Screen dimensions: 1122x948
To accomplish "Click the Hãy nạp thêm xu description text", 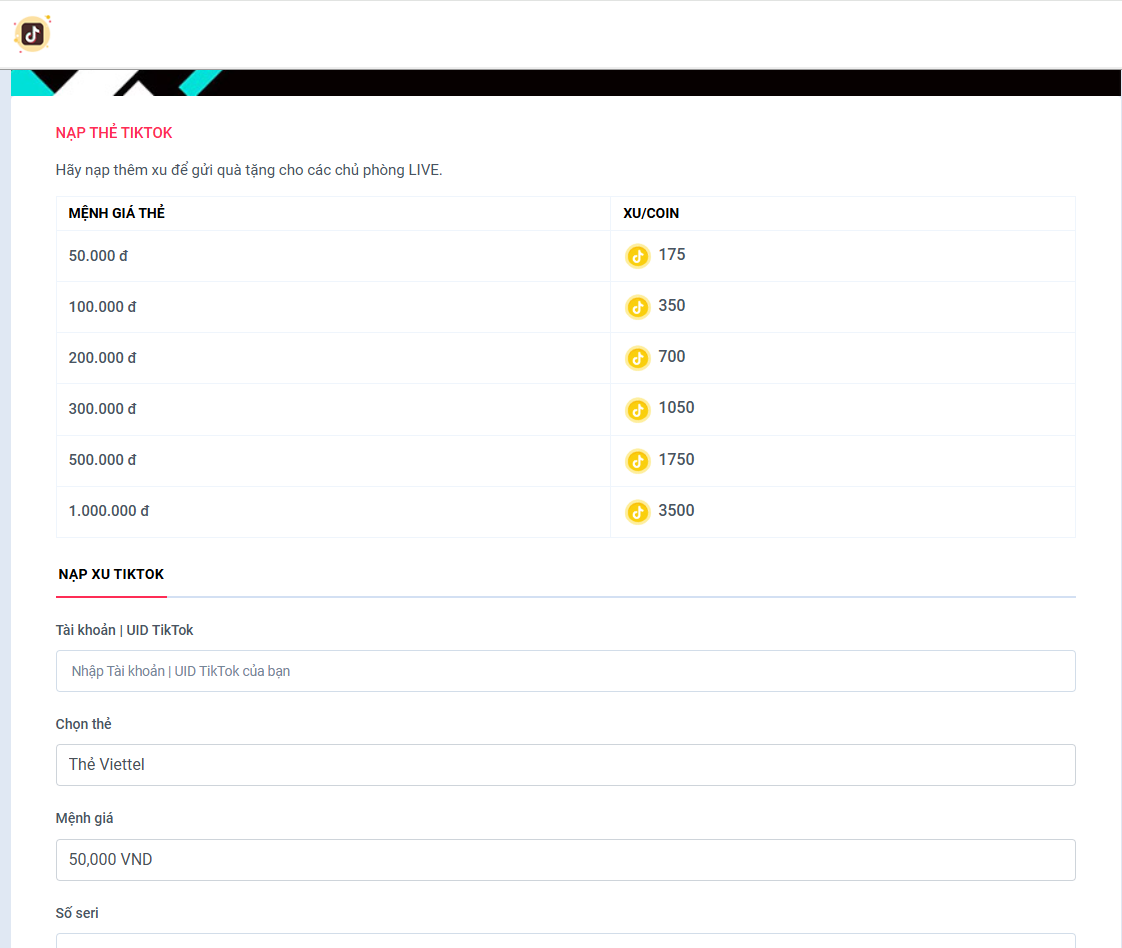I will [249, 170].
